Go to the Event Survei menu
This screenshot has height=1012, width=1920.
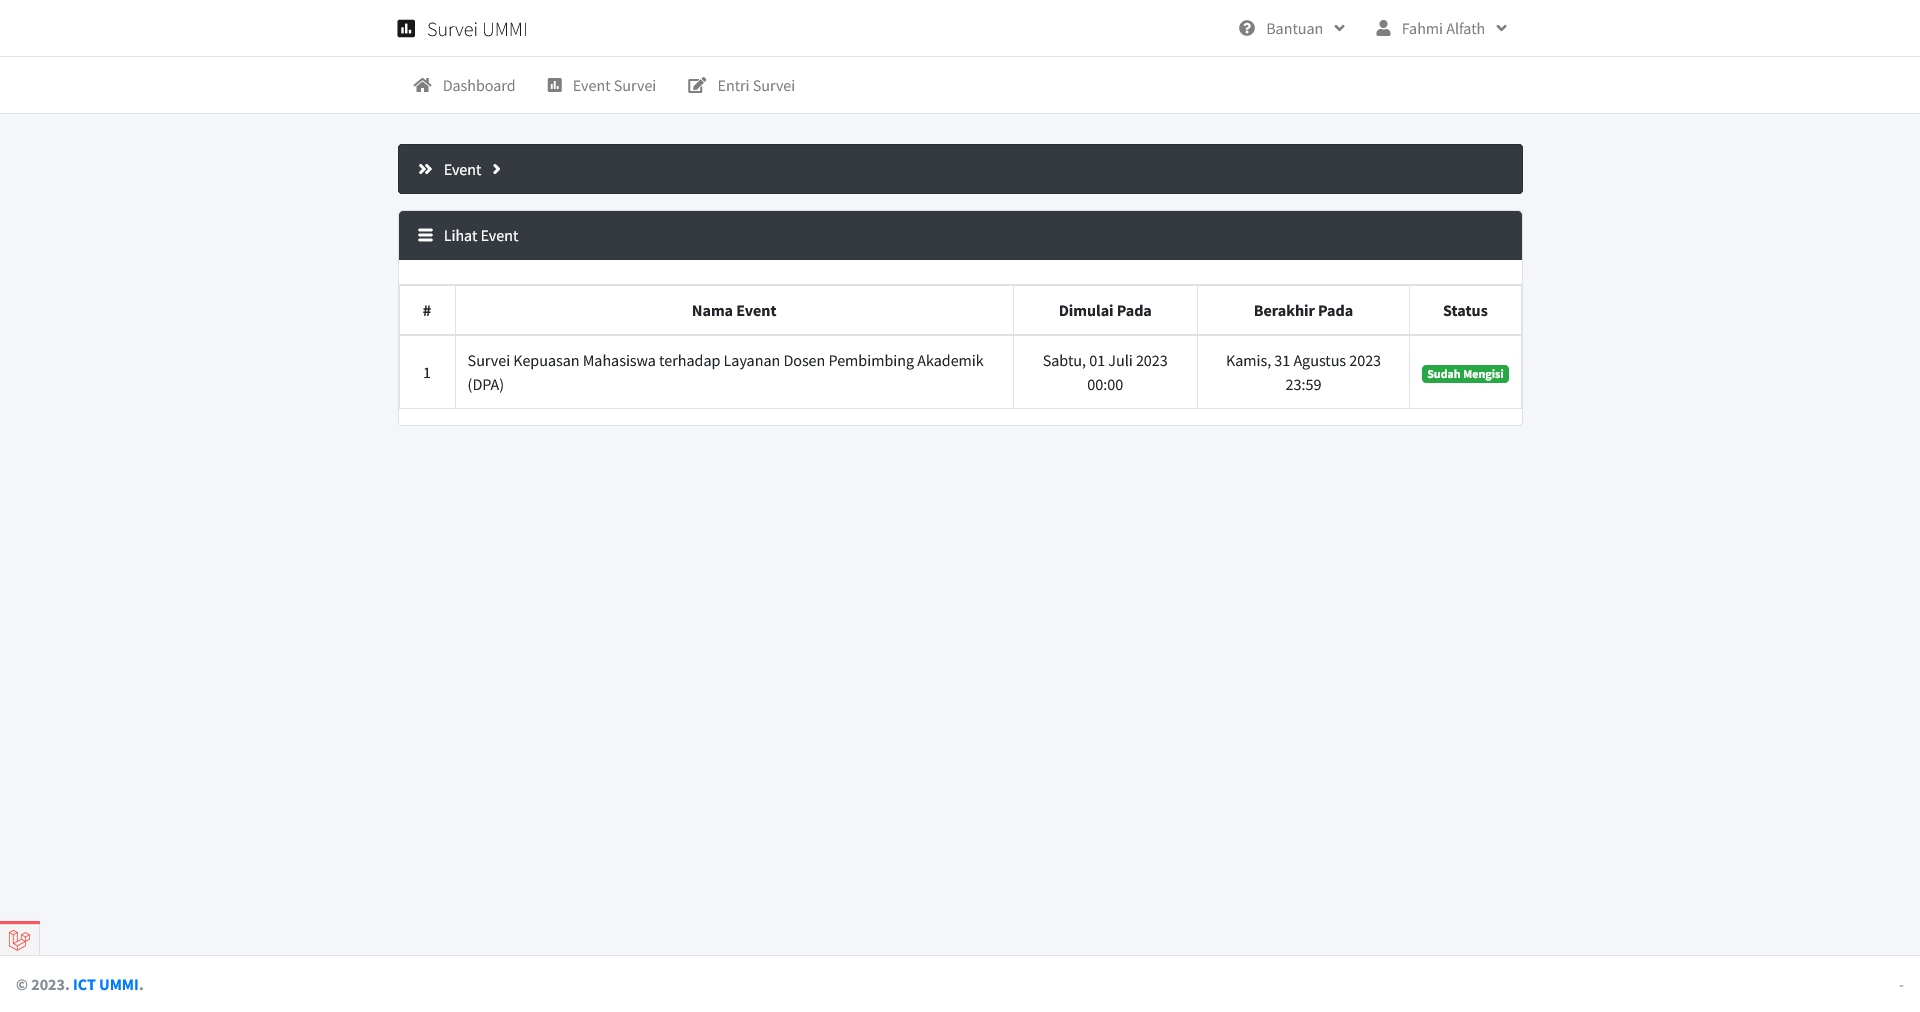613,86
